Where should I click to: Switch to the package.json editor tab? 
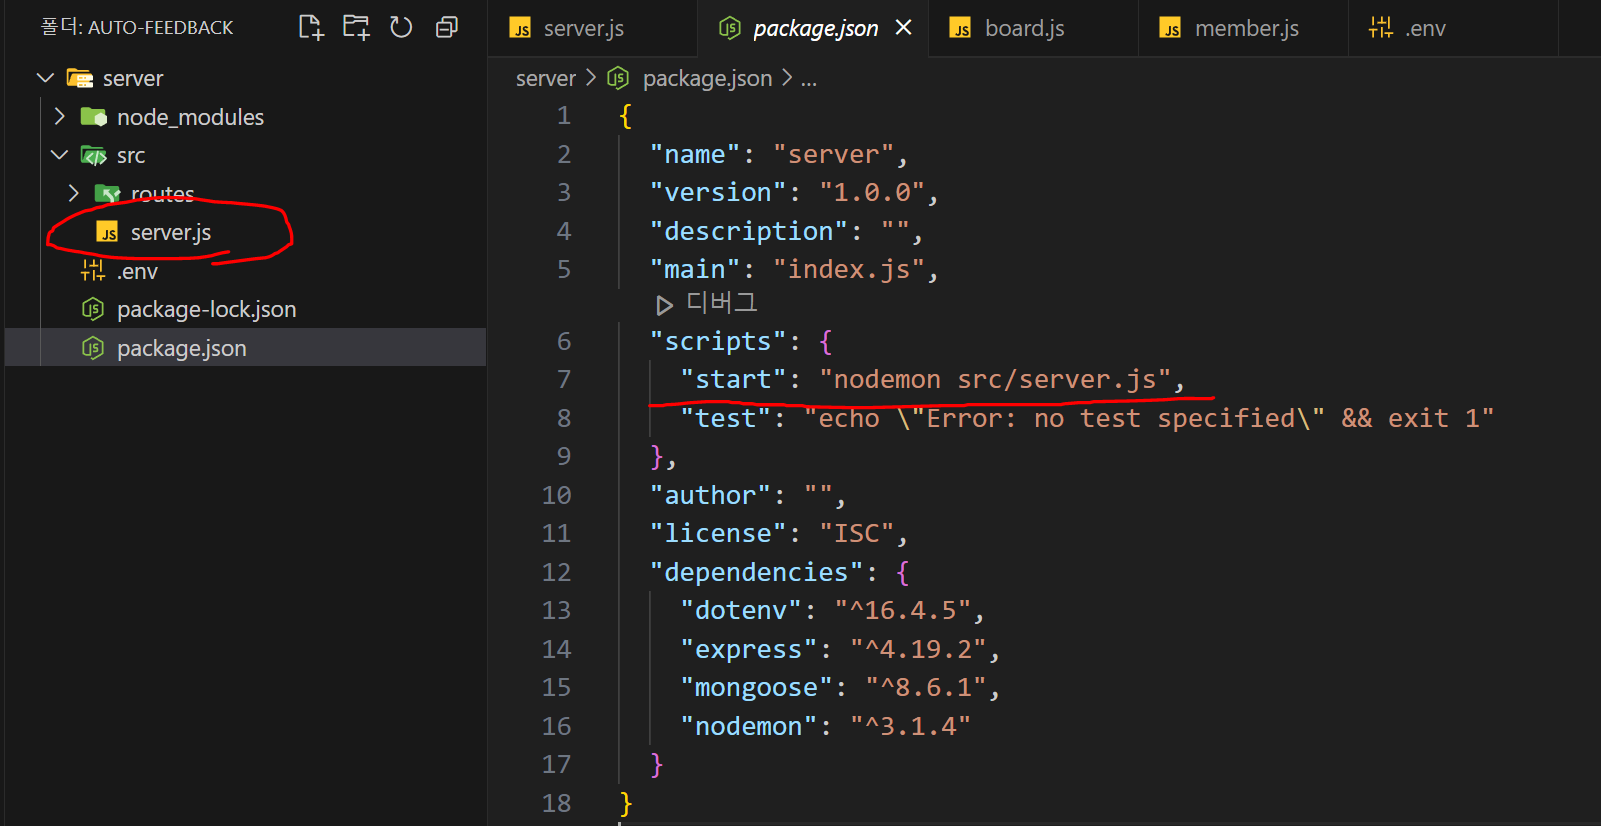coord(815,29)
